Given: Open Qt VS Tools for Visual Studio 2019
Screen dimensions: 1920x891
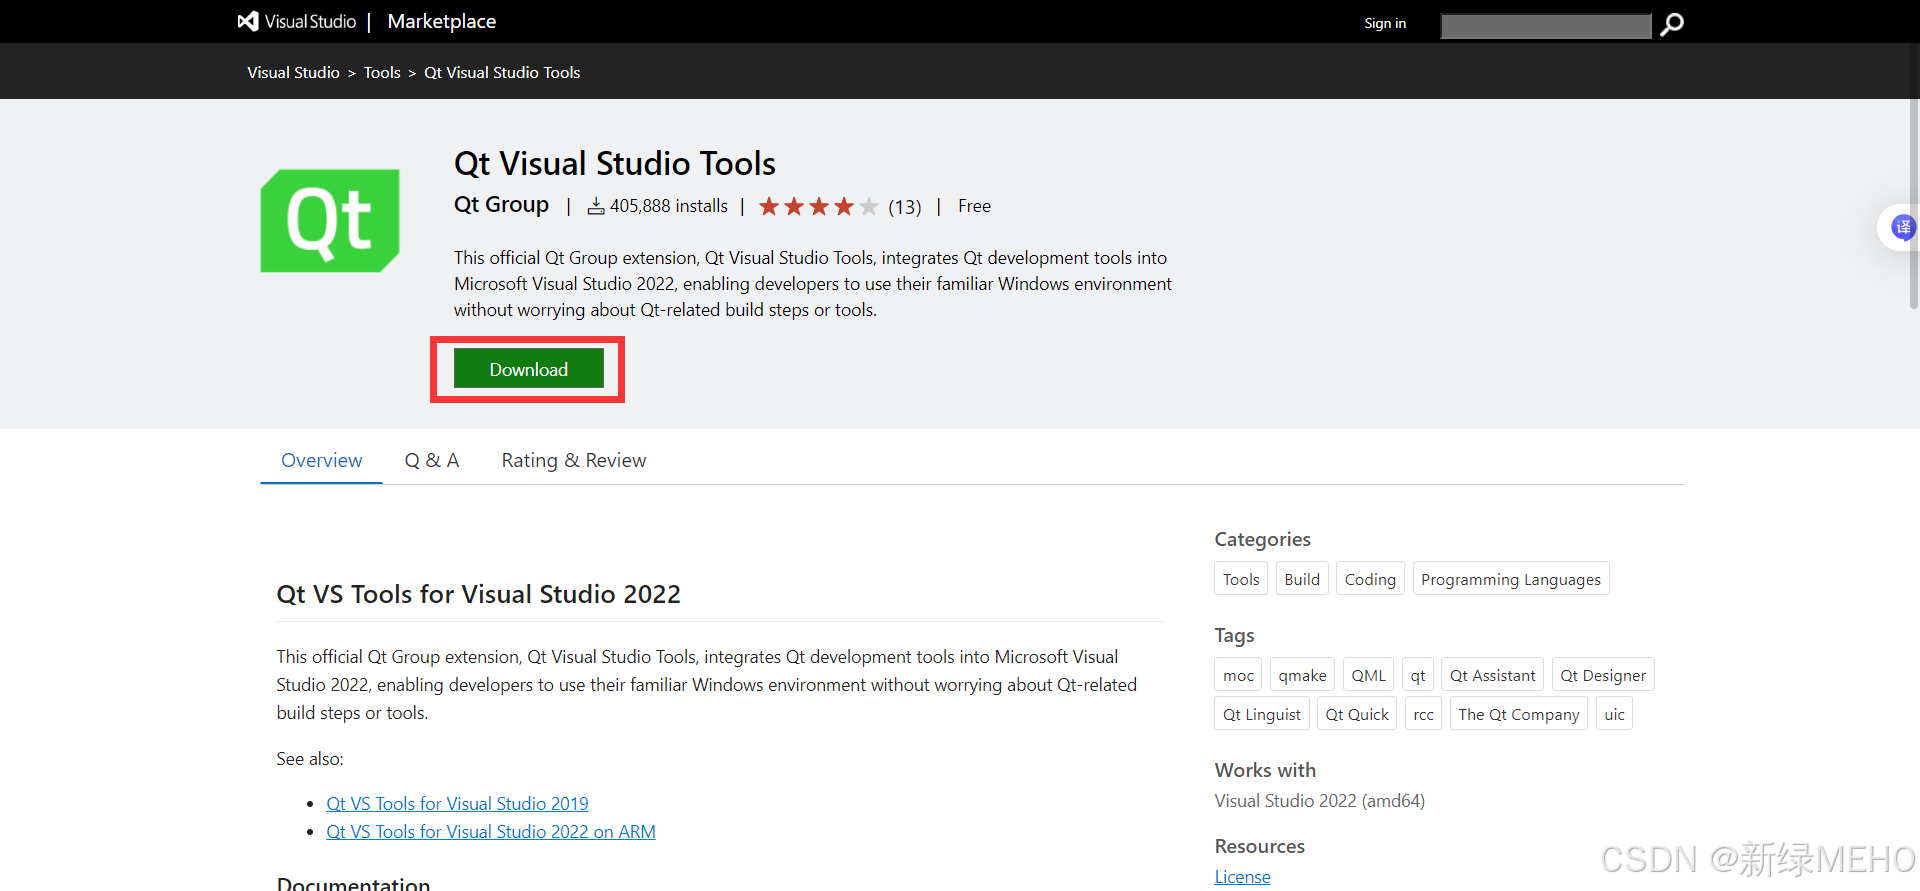Looking at the screenshot, I should coord(457,804).
